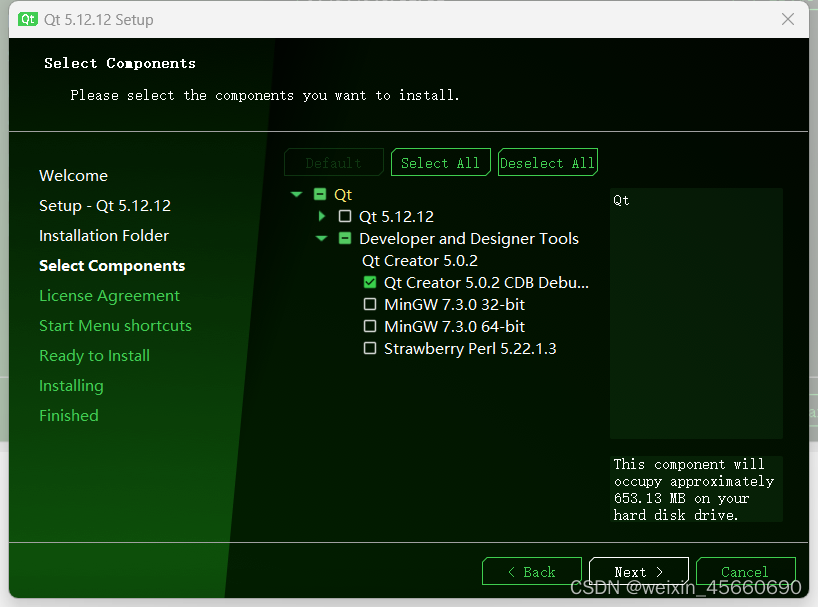This screenshot has width=818, height=607.
Task: Check the Qt 5.12.12 component checkbox
Action: pyautogui.click(x=346, y=216)
